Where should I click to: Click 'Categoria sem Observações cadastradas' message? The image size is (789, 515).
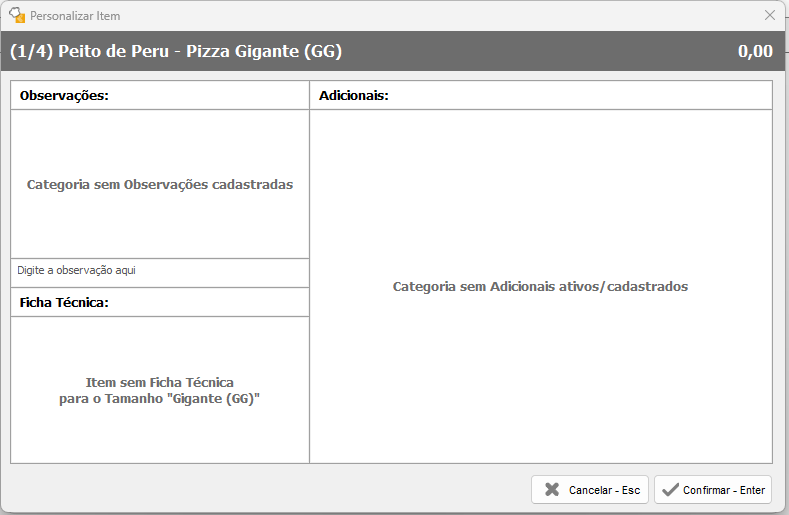[x=160, y=185]
